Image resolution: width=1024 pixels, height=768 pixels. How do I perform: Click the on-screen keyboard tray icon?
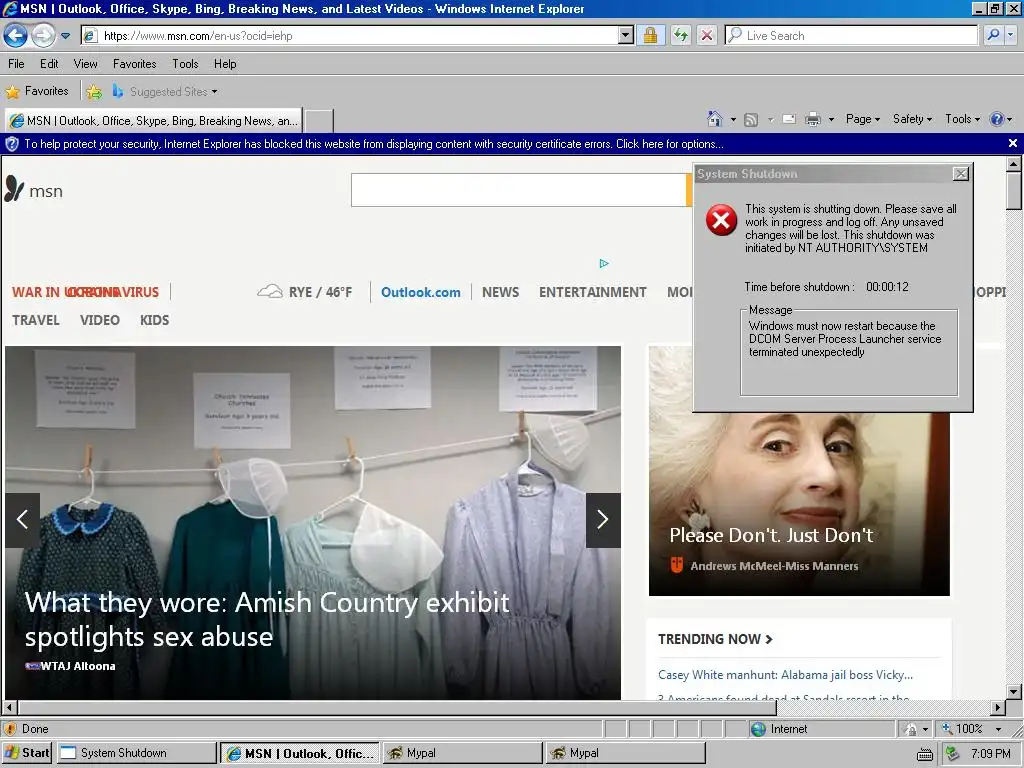coord(924,754)
